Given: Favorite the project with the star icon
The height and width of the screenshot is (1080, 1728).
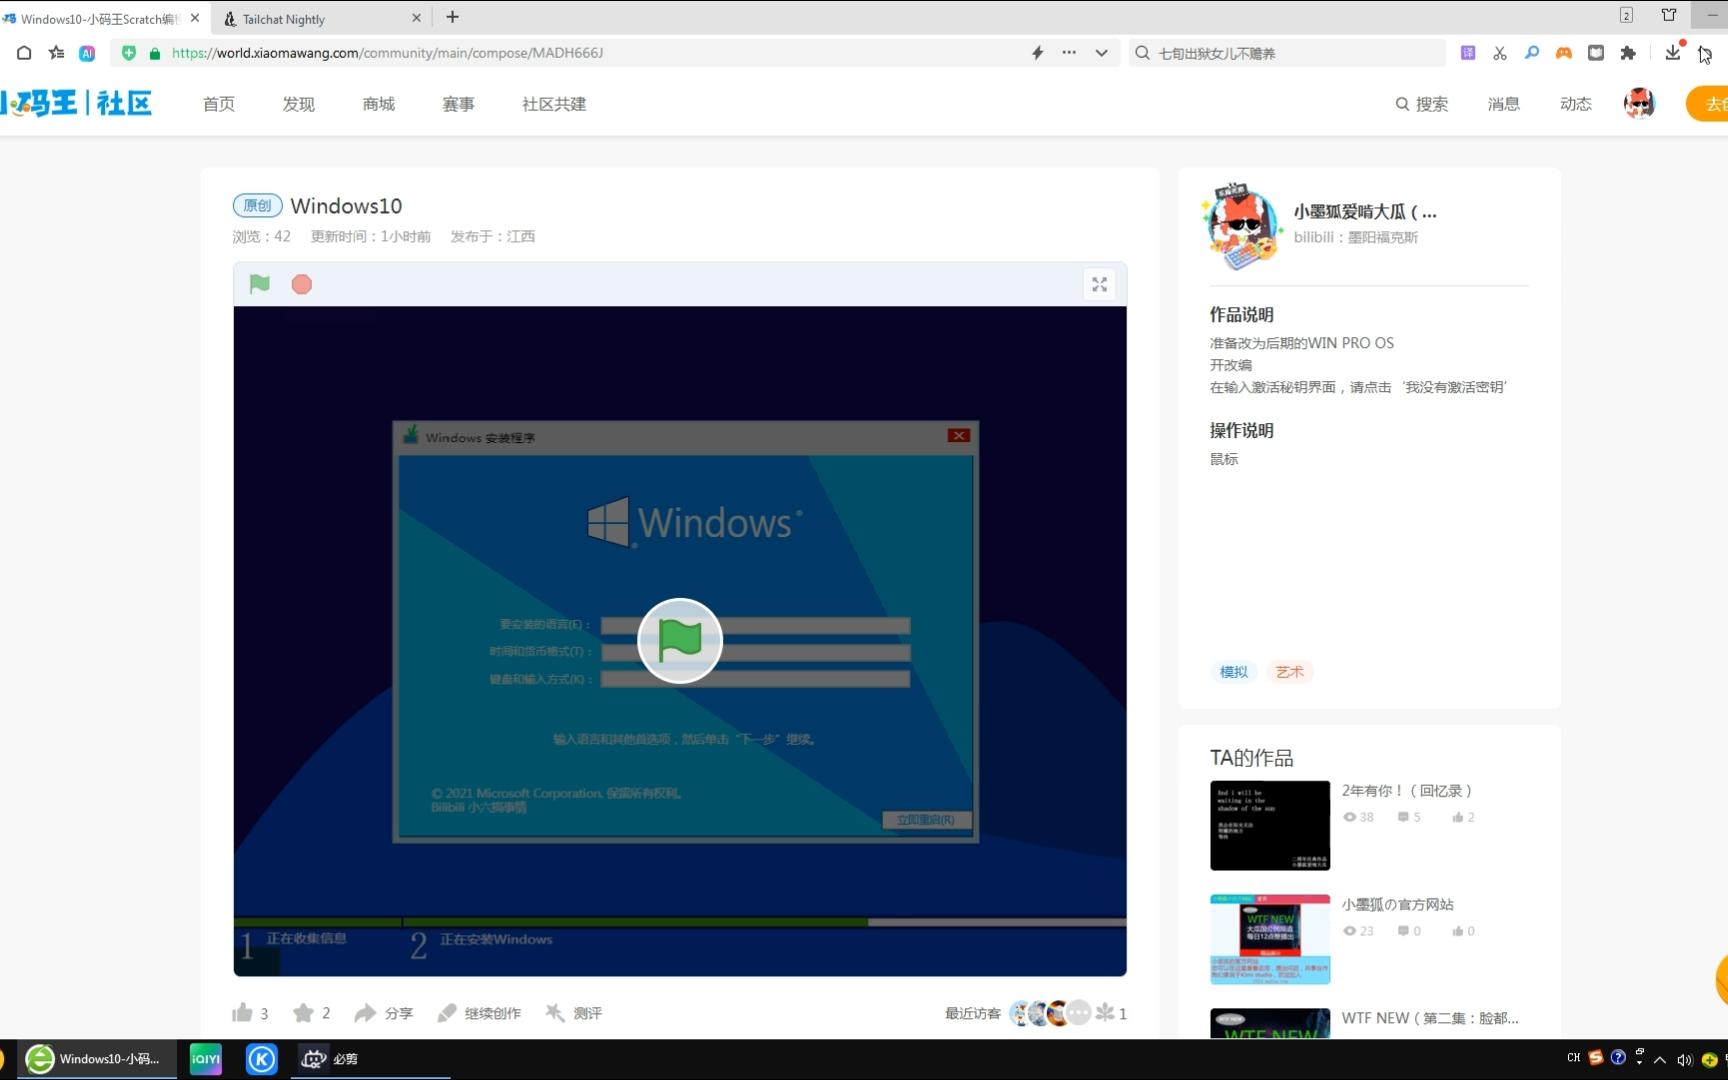Looking at the screenshot, I should click(303, 1013).
